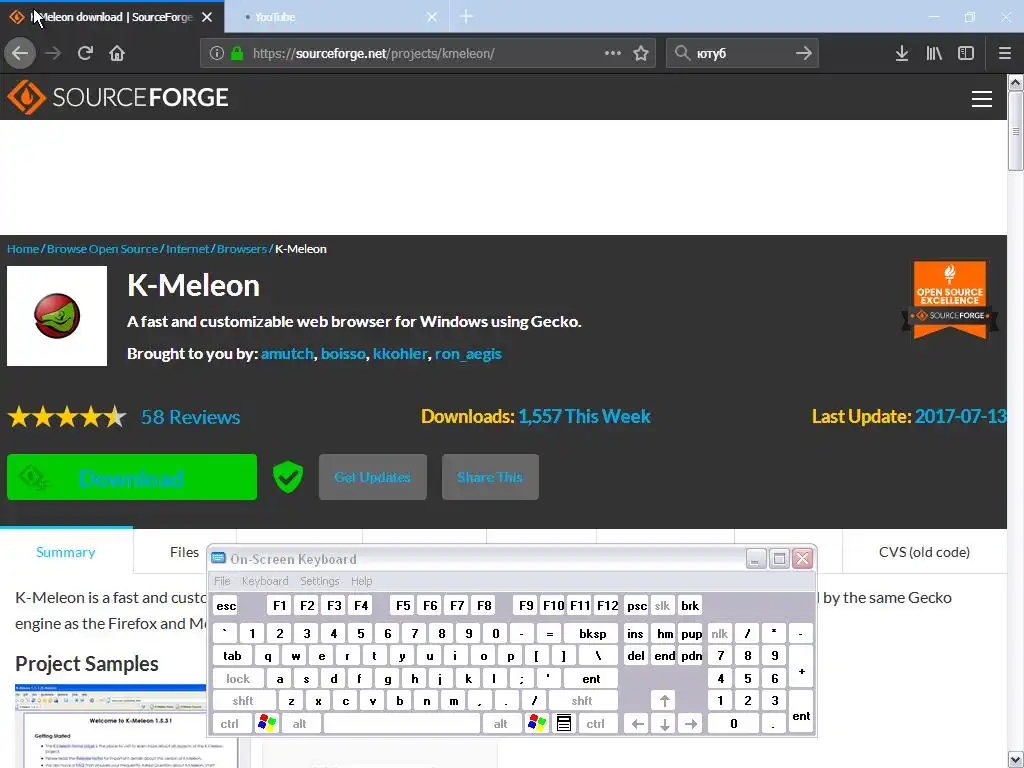Open the CVS (old code) tab

(924, 552)
